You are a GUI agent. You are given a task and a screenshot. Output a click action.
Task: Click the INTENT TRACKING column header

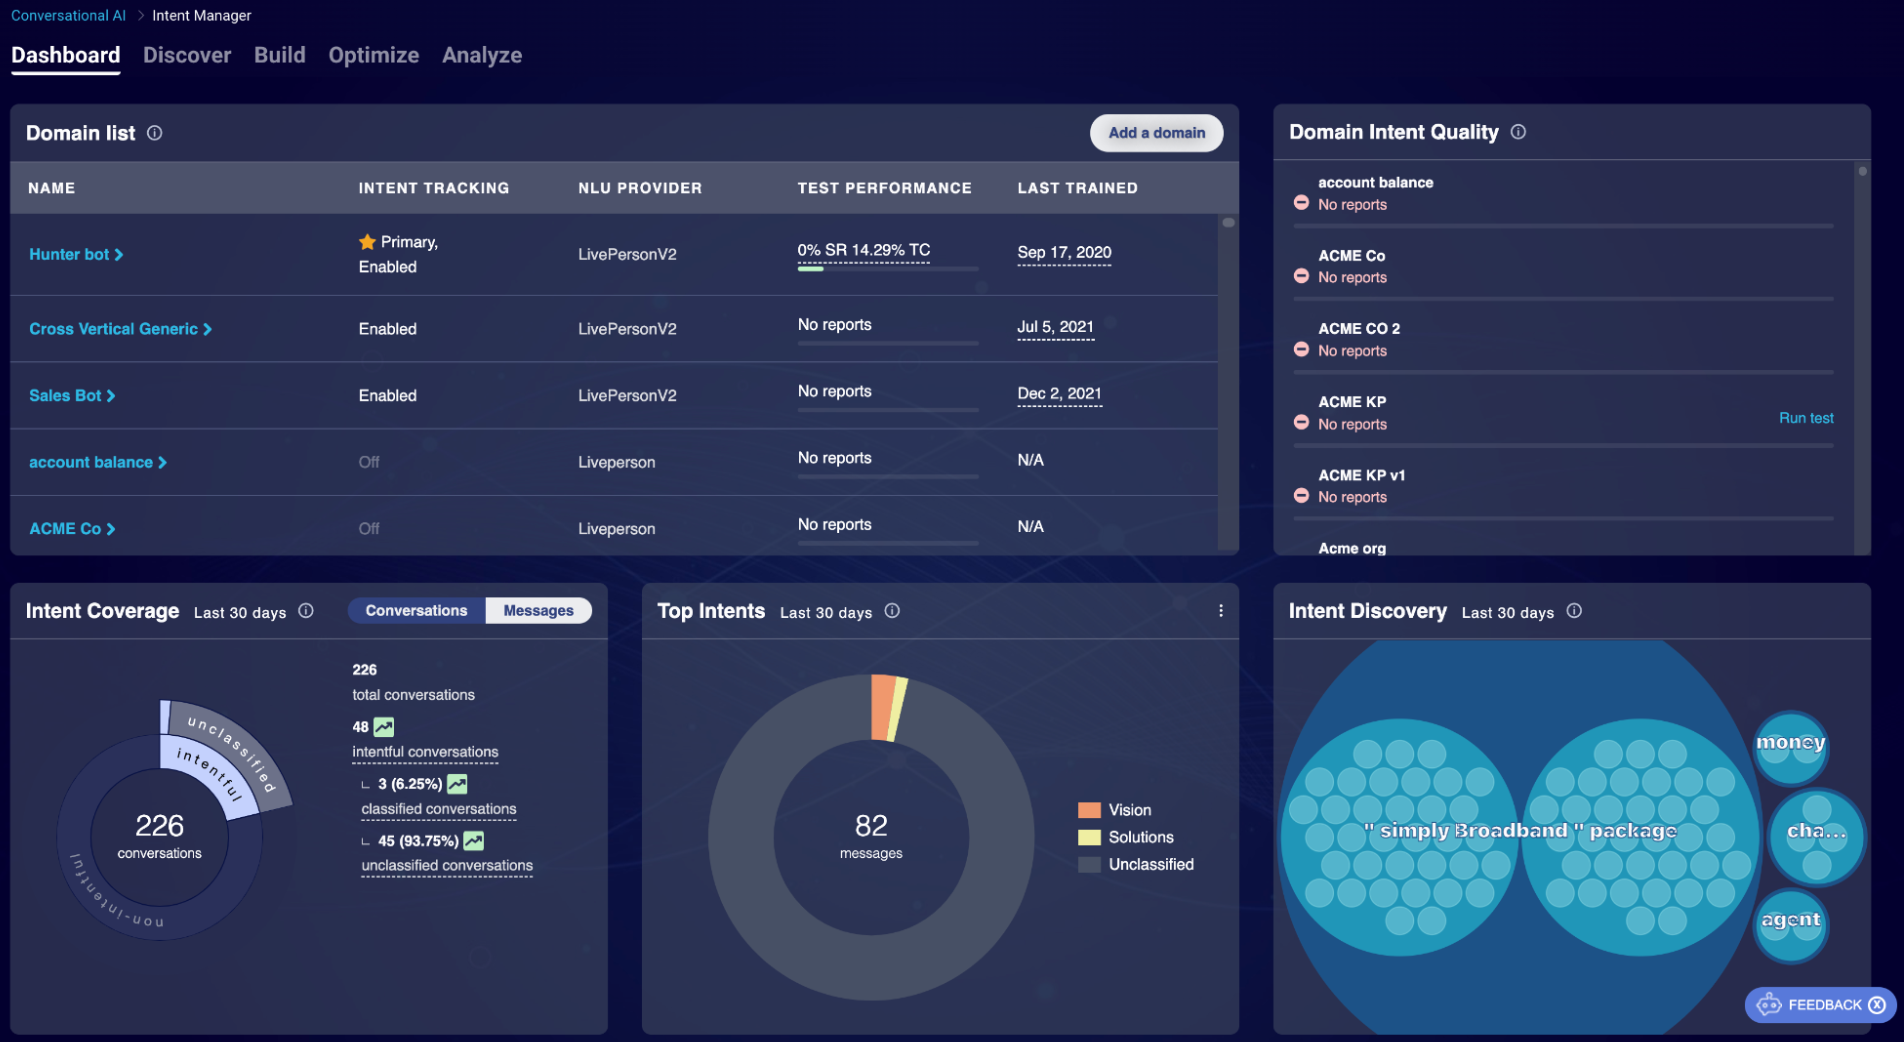[x=434, y=188]
